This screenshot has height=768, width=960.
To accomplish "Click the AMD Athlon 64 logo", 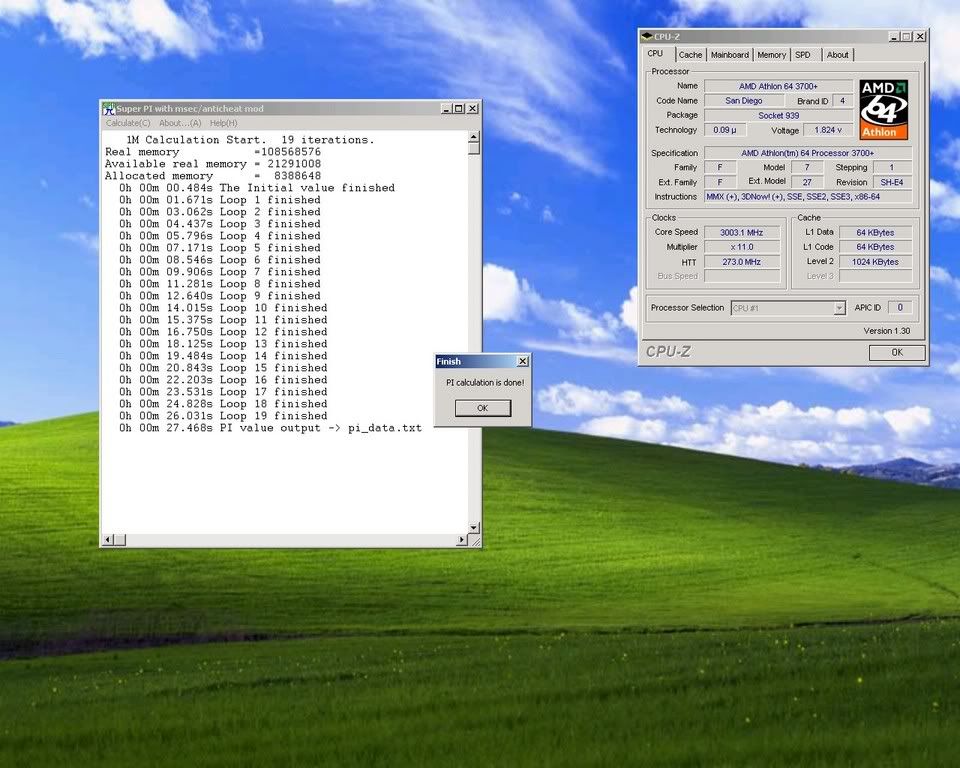I will 883,110.
